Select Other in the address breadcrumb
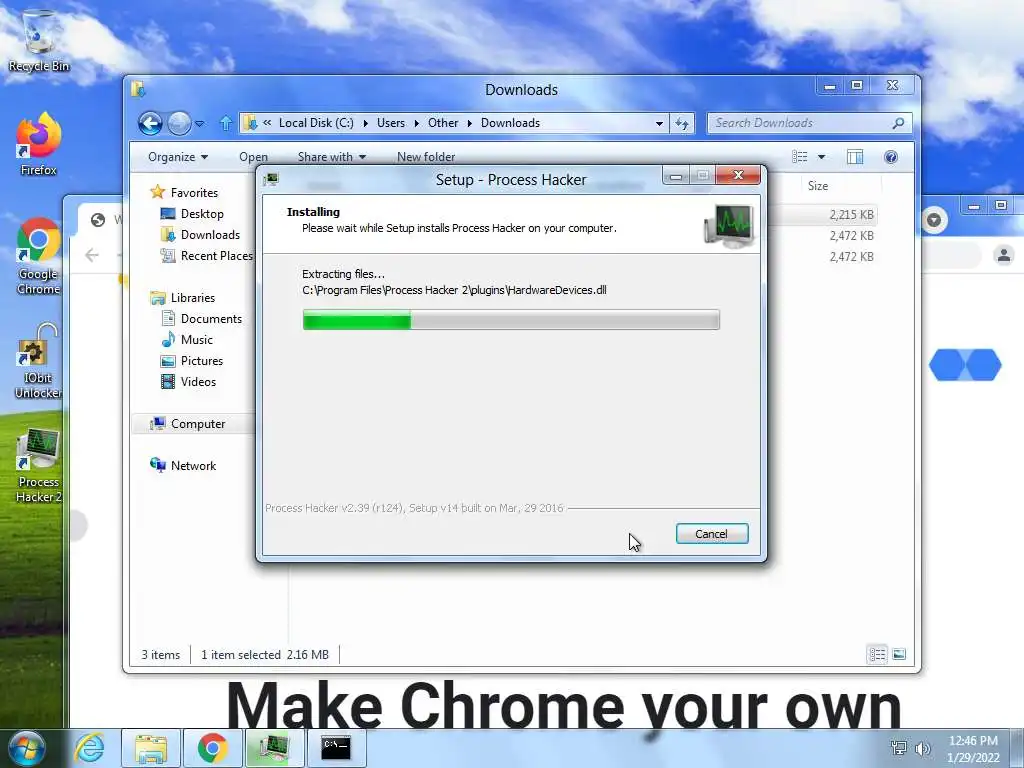The width and height of the screenshot is (1024, 768). click(x=443, y=123)
